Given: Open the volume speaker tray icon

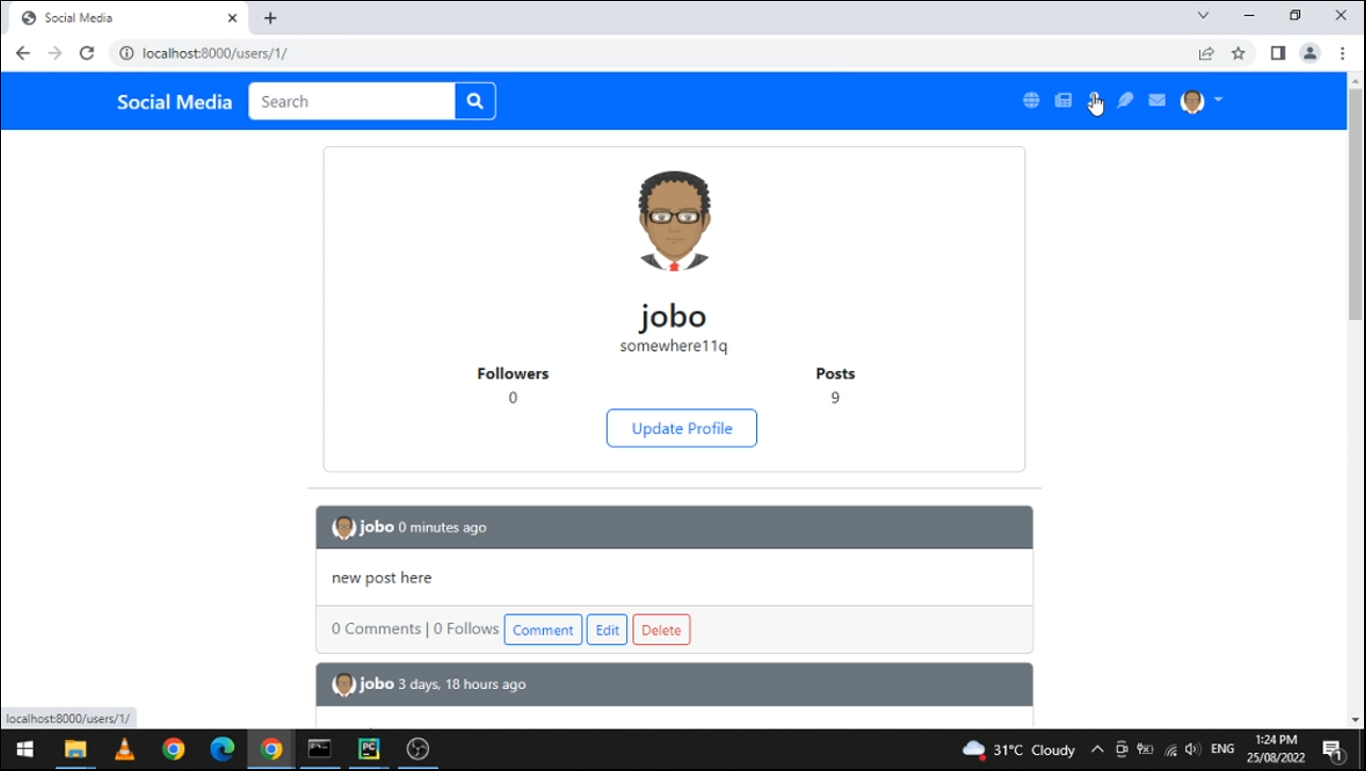Looking at the screenshot, I should coord(1192,750).
